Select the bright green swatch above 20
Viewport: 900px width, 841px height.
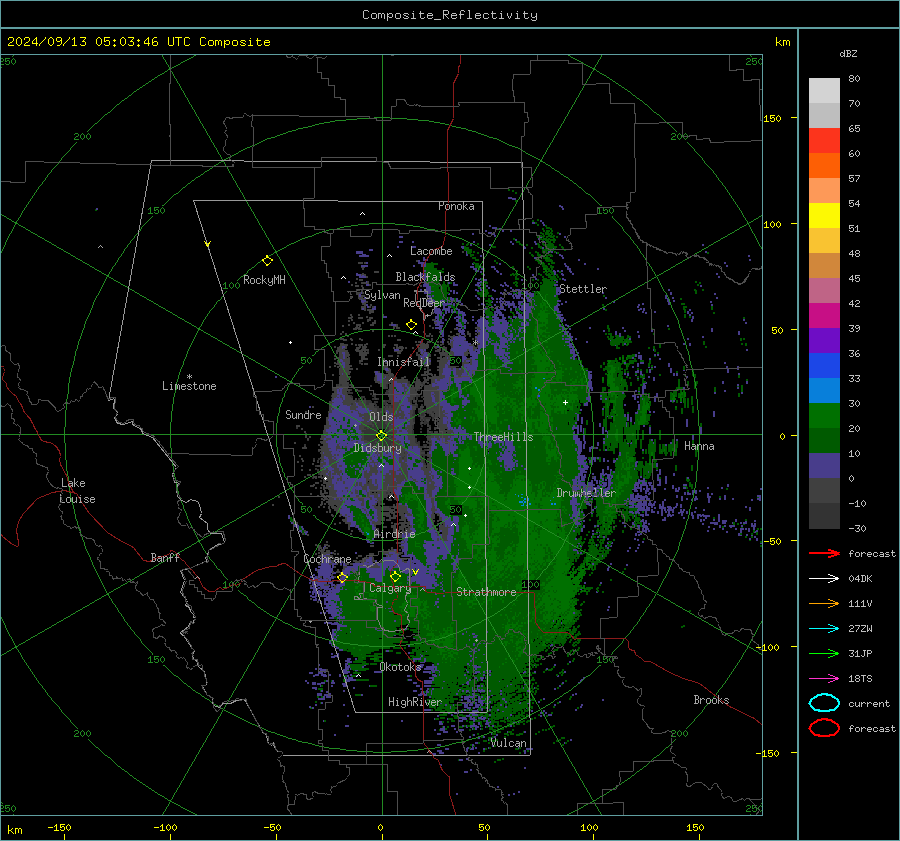[824, 416]
